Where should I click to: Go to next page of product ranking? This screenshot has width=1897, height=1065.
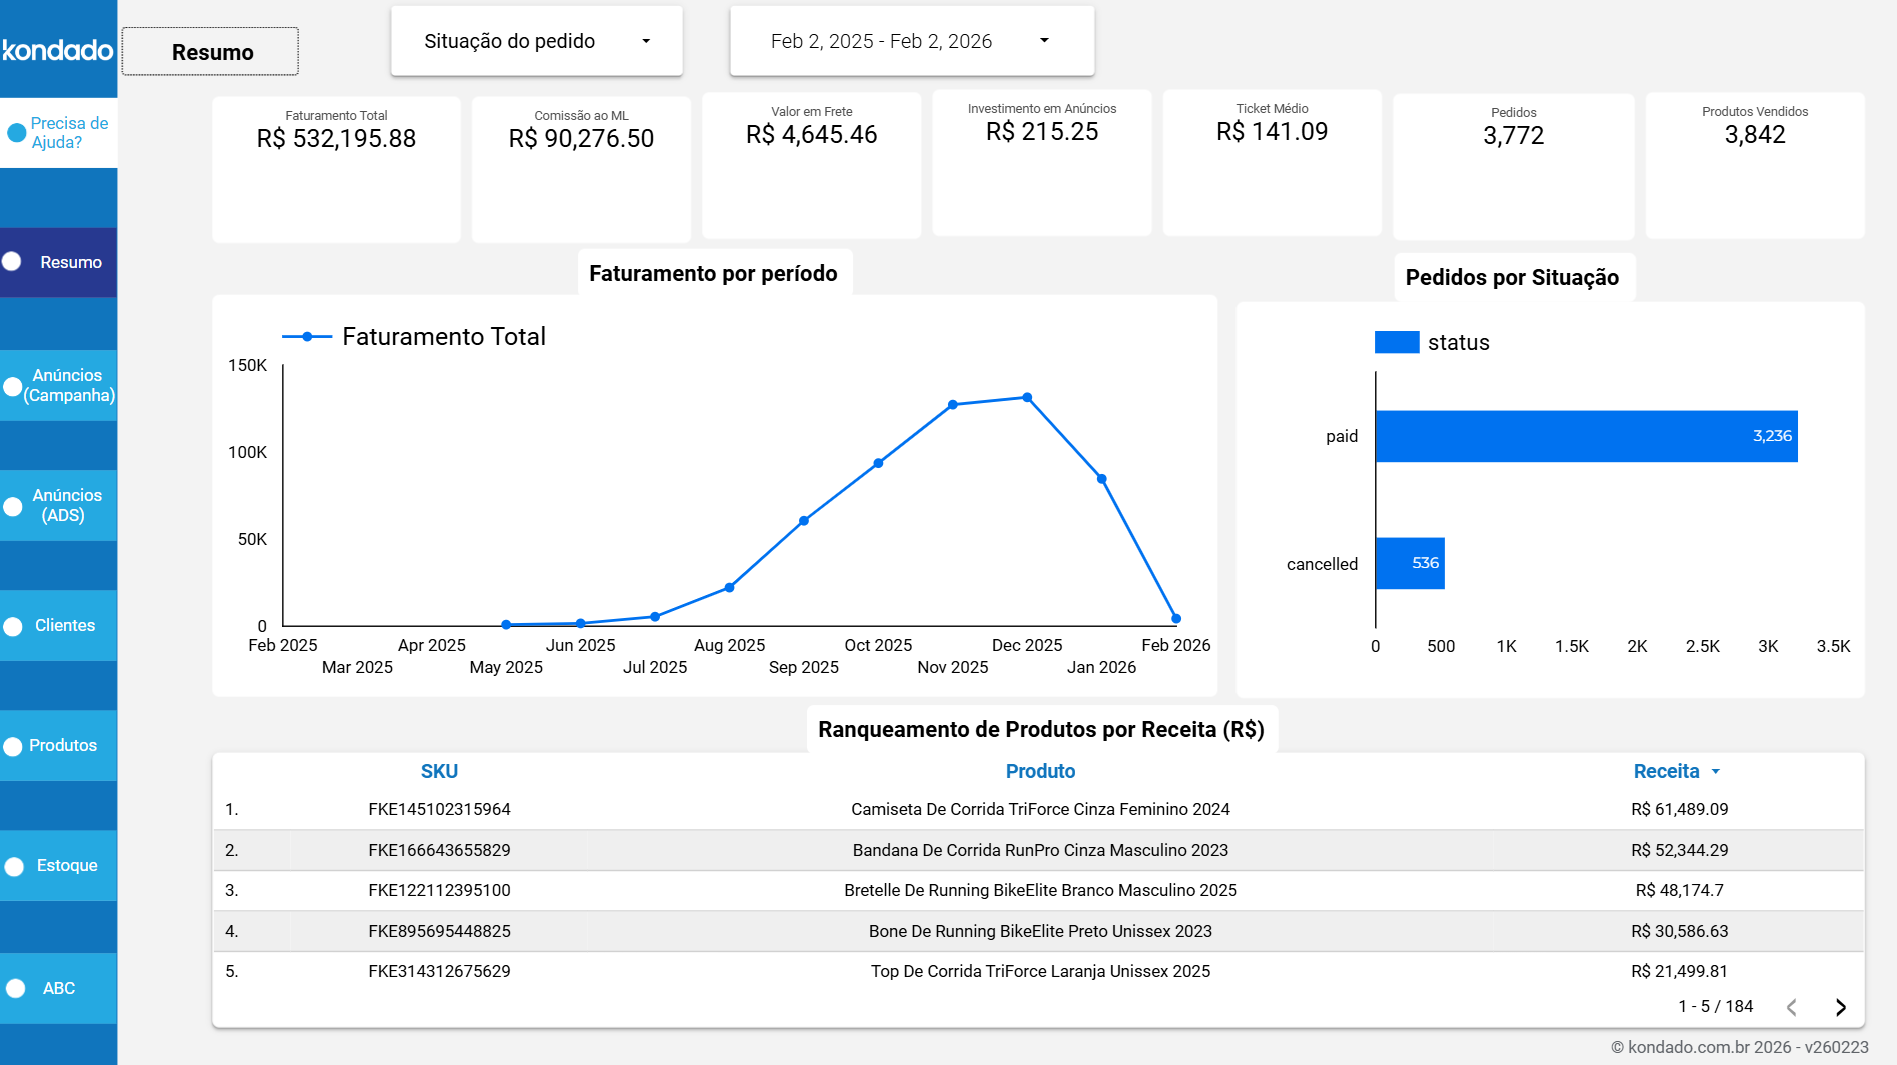tap(1841, 1007)
